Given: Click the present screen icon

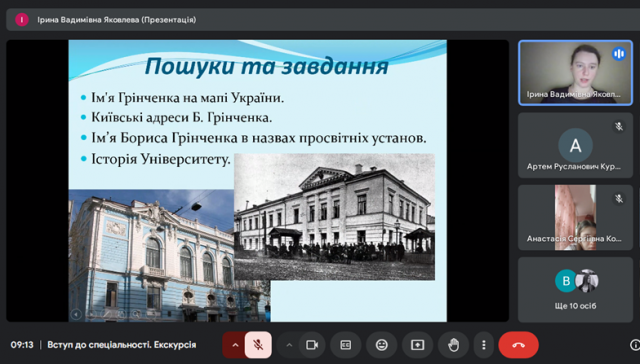Looking at the screenshot, I should [418, 345].
